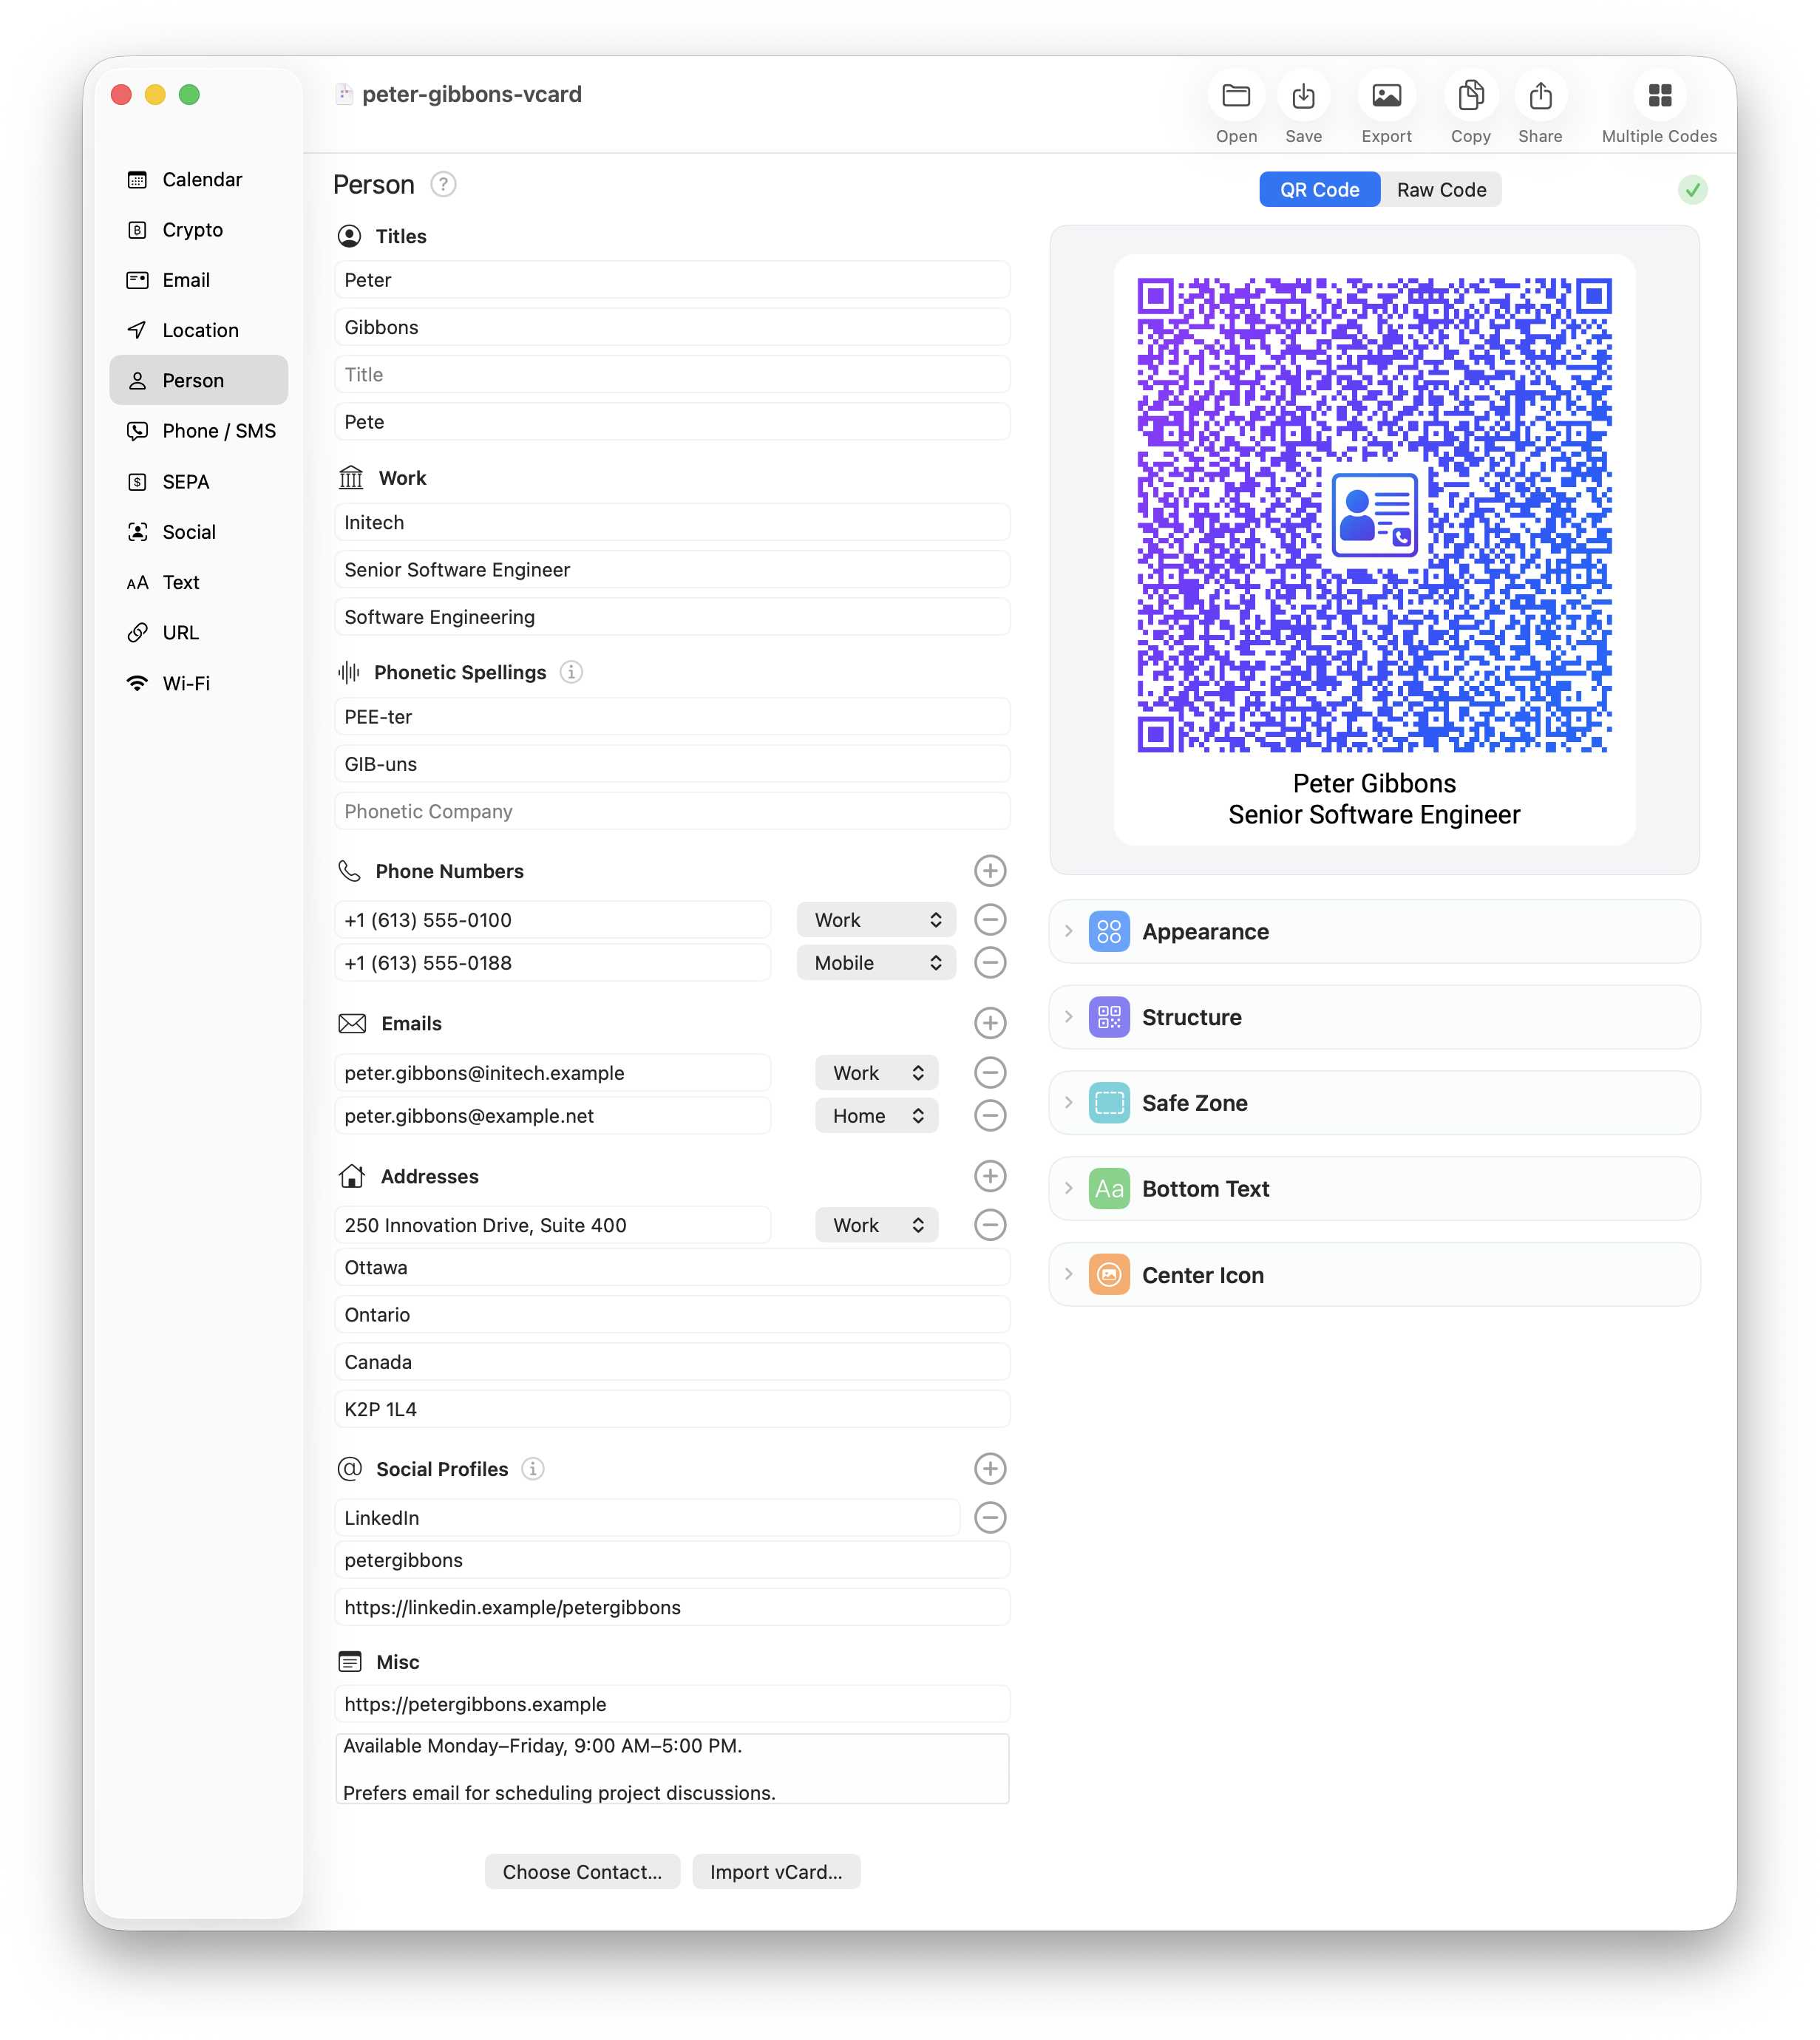The width and height of the screenshot is (1820, 2040).
Task: Remove the +1 (613) 555-0188 phone number
Action: (x=990, y=963)
